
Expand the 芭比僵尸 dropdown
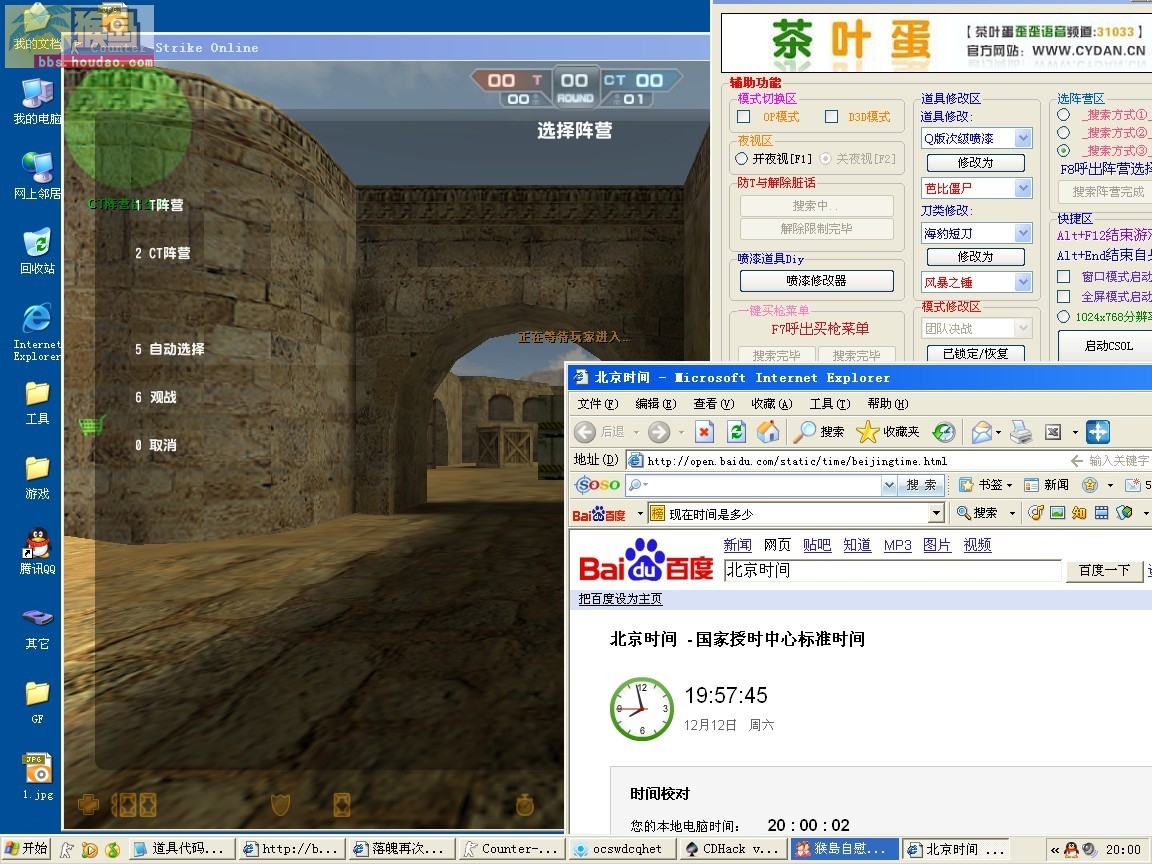tap(1023, 188)
